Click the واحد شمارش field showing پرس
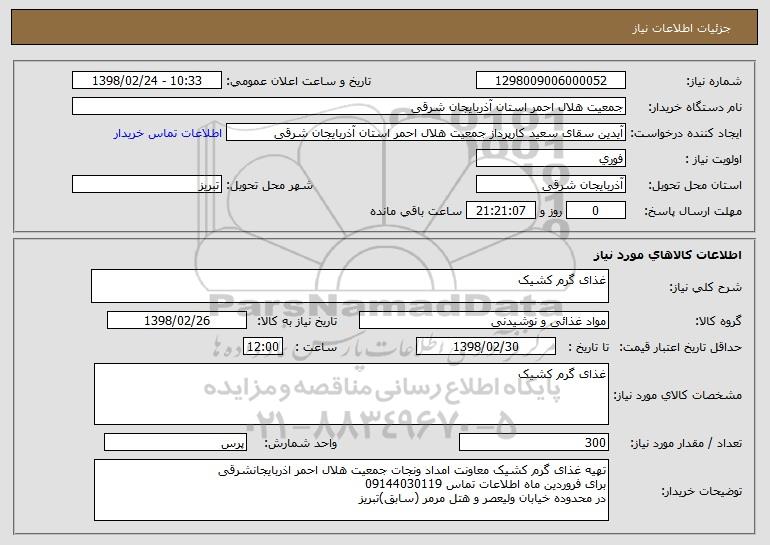The width and height of the screenshot is (770, 545). (x=175, y=442)
